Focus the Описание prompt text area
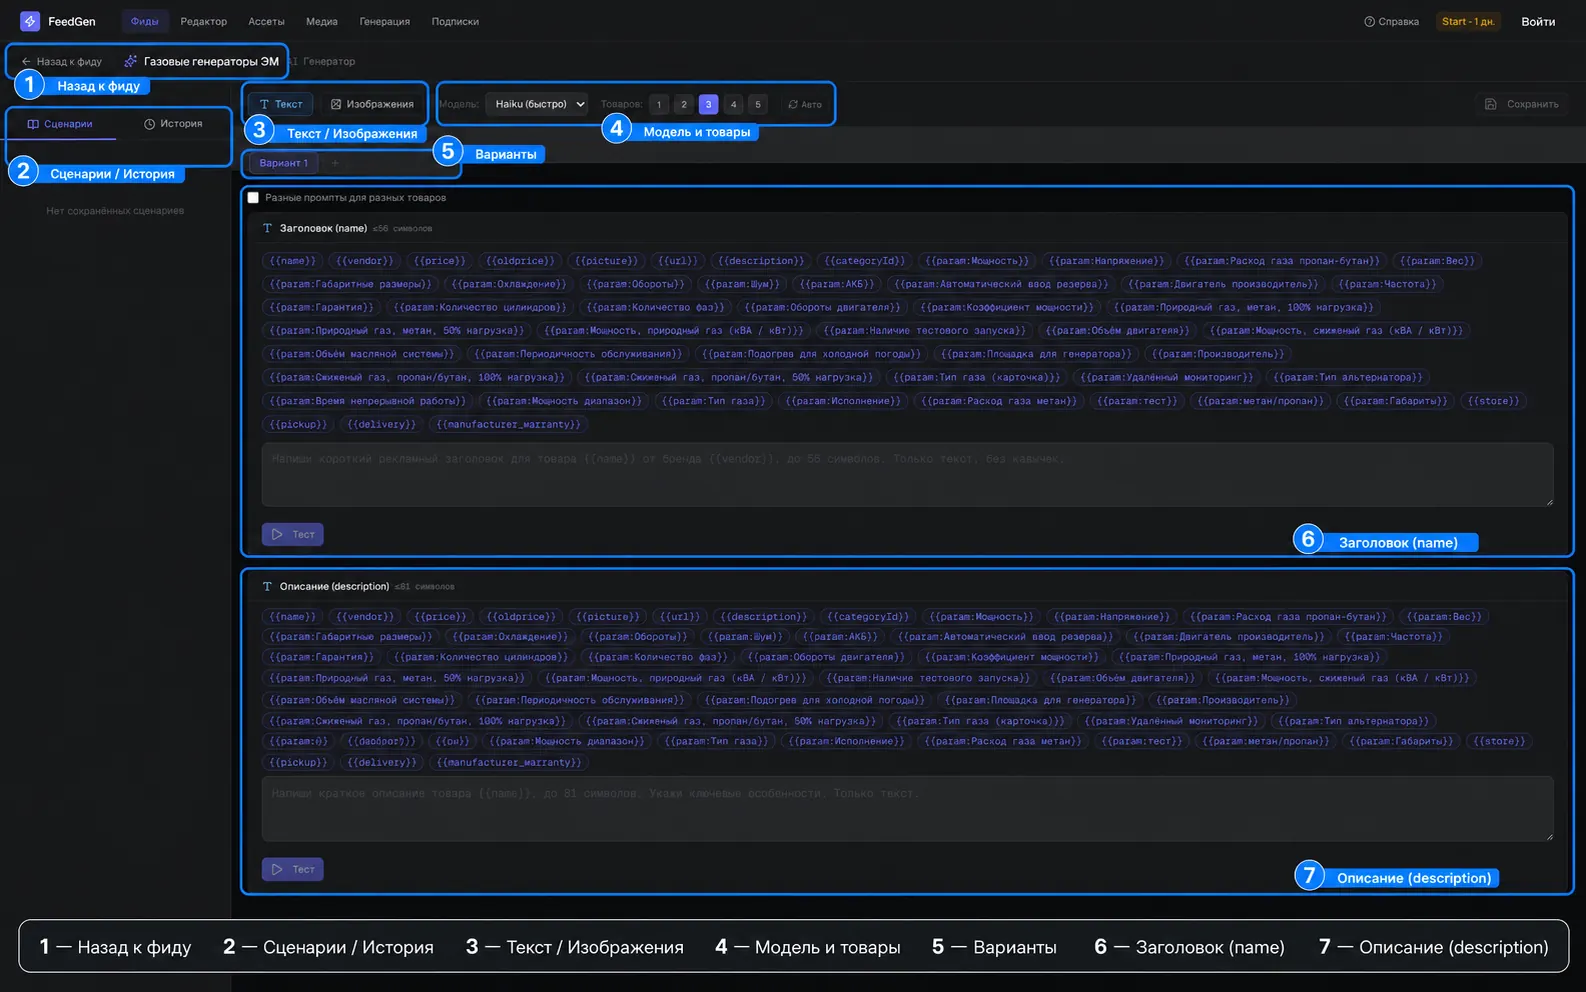Screen dimensions: 1586x992 coord(908,809)
